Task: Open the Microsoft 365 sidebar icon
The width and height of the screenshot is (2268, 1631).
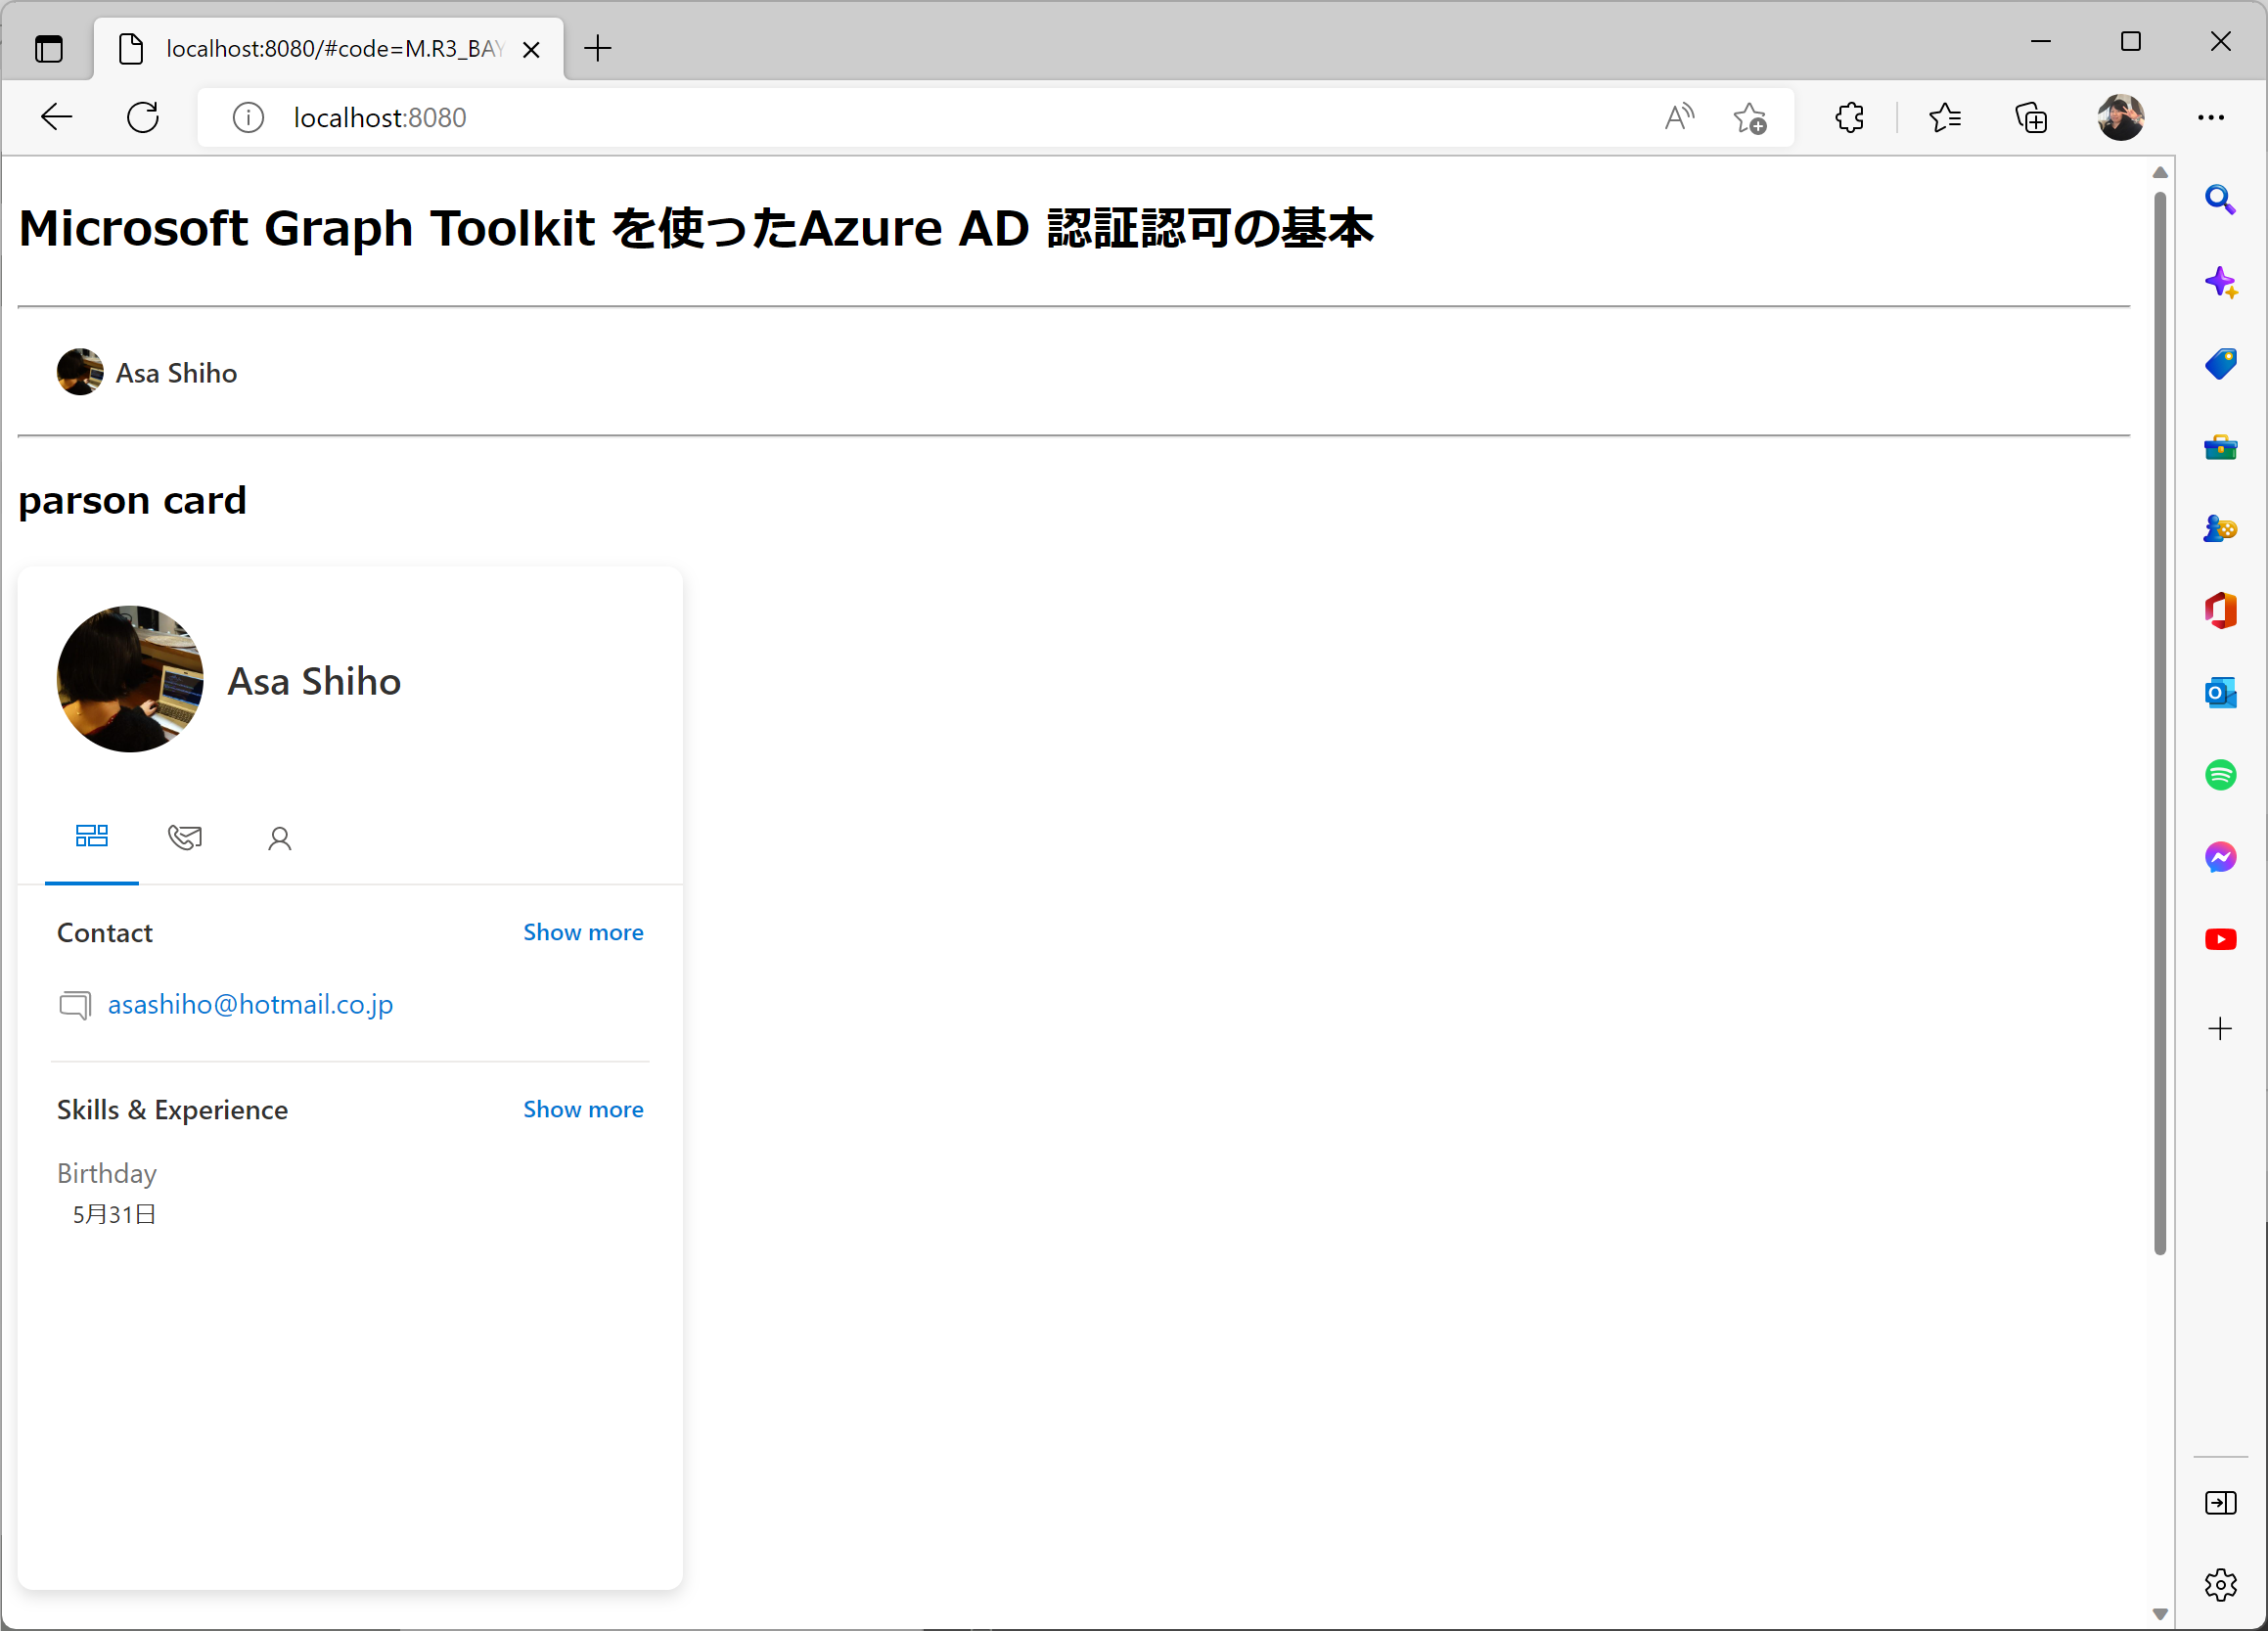Action: click(x=2221, y=610)
